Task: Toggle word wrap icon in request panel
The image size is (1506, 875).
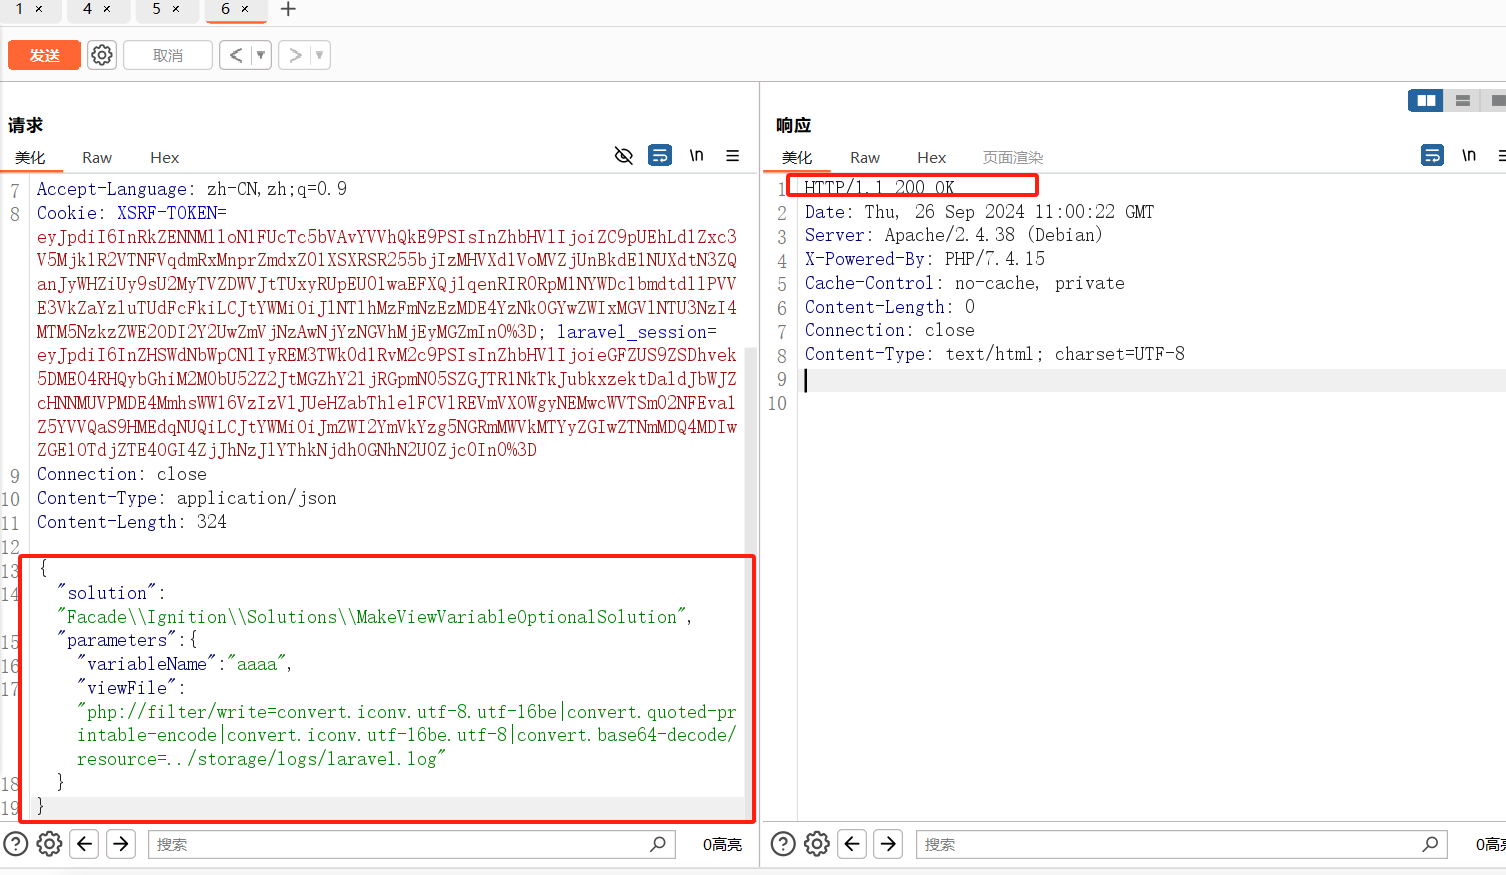Action: [660, 155]
